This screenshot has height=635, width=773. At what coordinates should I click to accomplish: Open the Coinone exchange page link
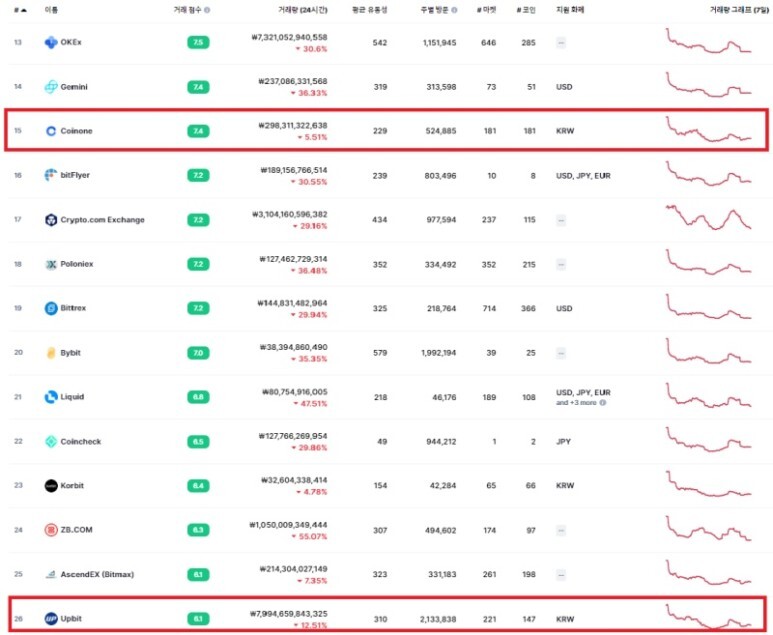coord(76,131)
